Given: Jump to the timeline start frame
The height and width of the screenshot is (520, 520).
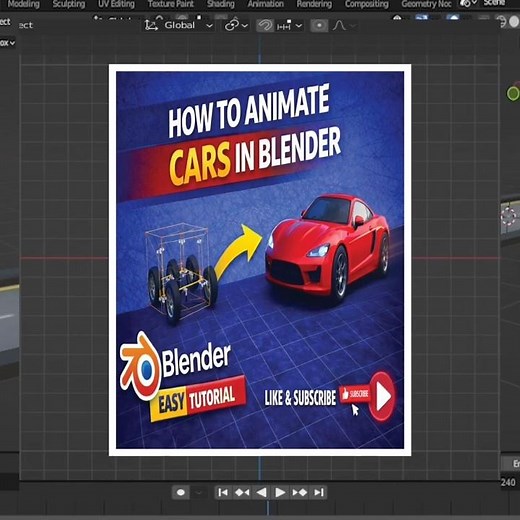Looking at the screenshot, I should click(x=223, y=492).
